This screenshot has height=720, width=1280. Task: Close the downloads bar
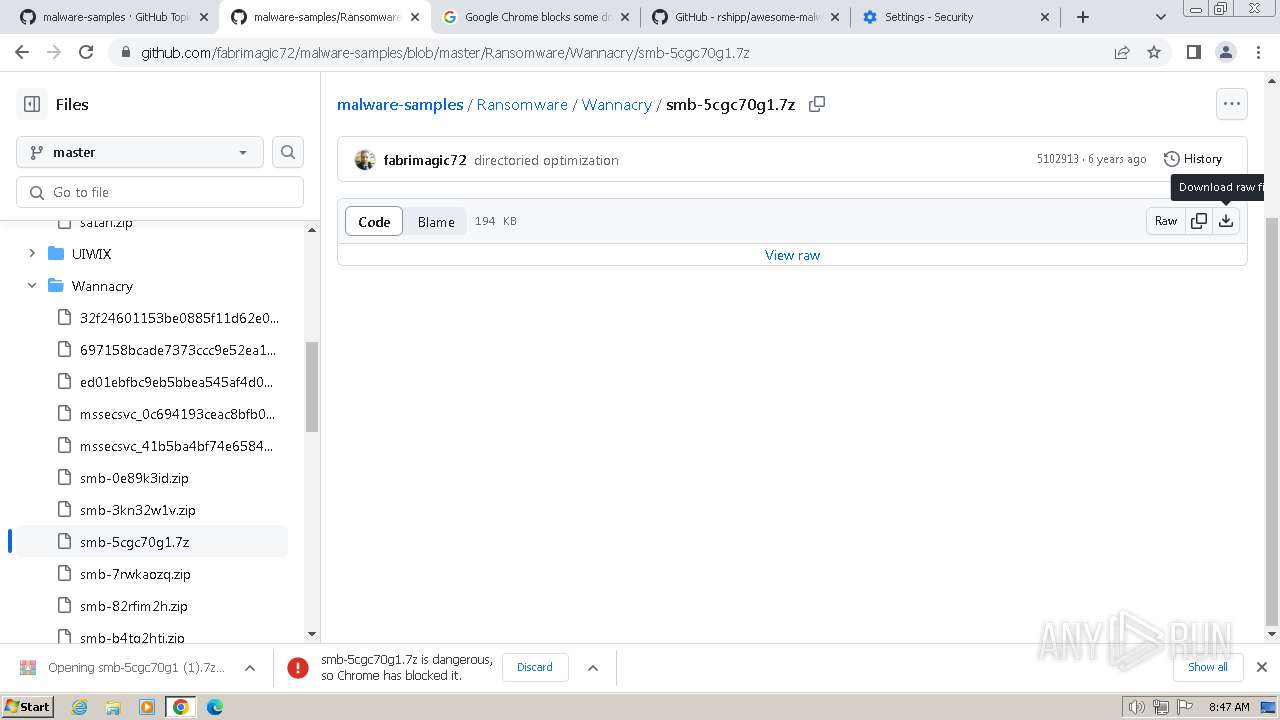(x=1262, y=667)
